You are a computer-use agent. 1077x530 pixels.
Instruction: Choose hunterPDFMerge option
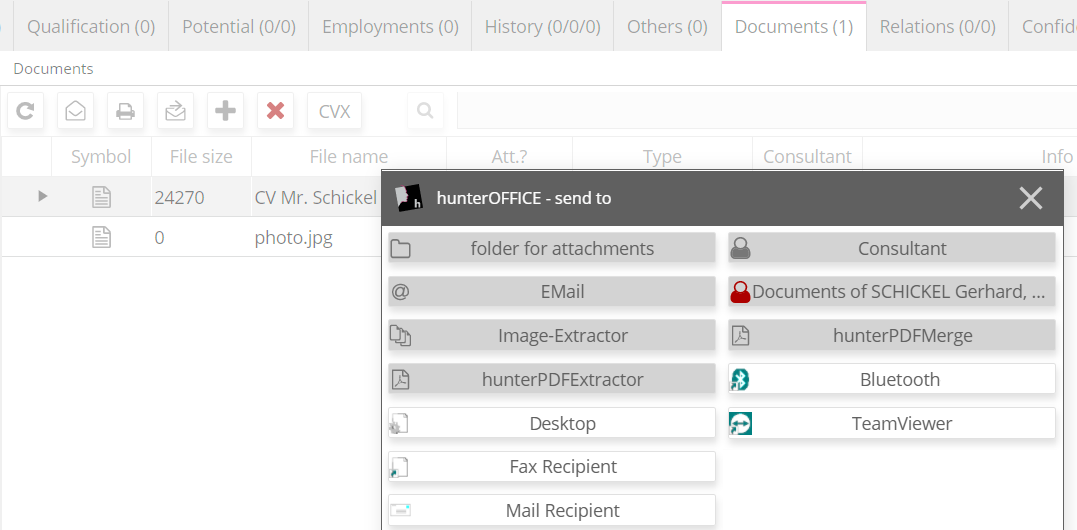892,336
